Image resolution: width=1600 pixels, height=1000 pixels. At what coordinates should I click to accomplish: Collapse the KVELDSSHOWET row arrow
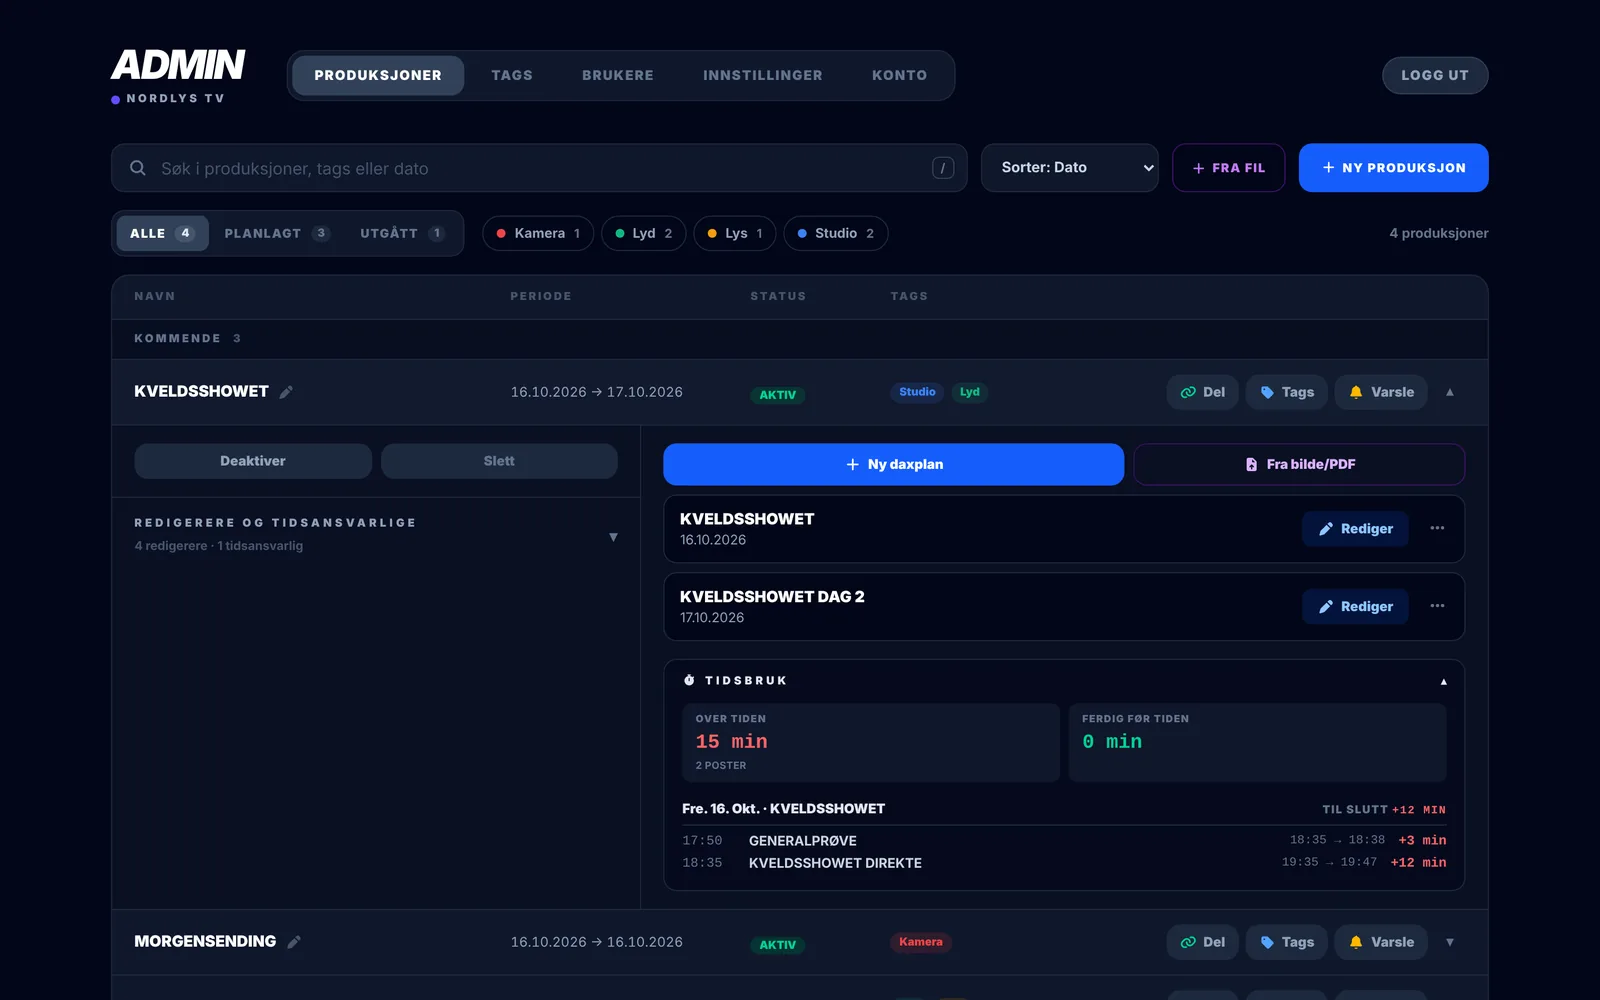[x=1450, y=392]
